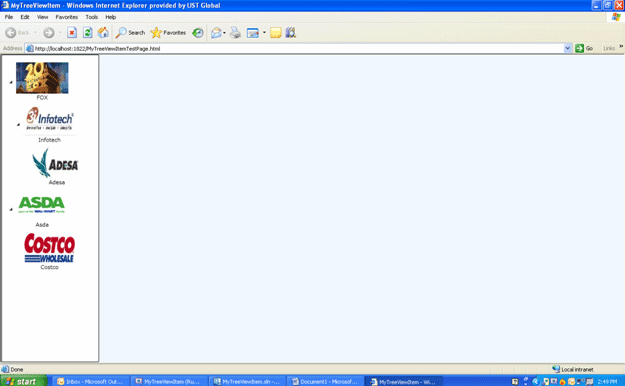Print the page using the printer icon
This screenshot has width=625, height=386.
click(x=236, y=33)
